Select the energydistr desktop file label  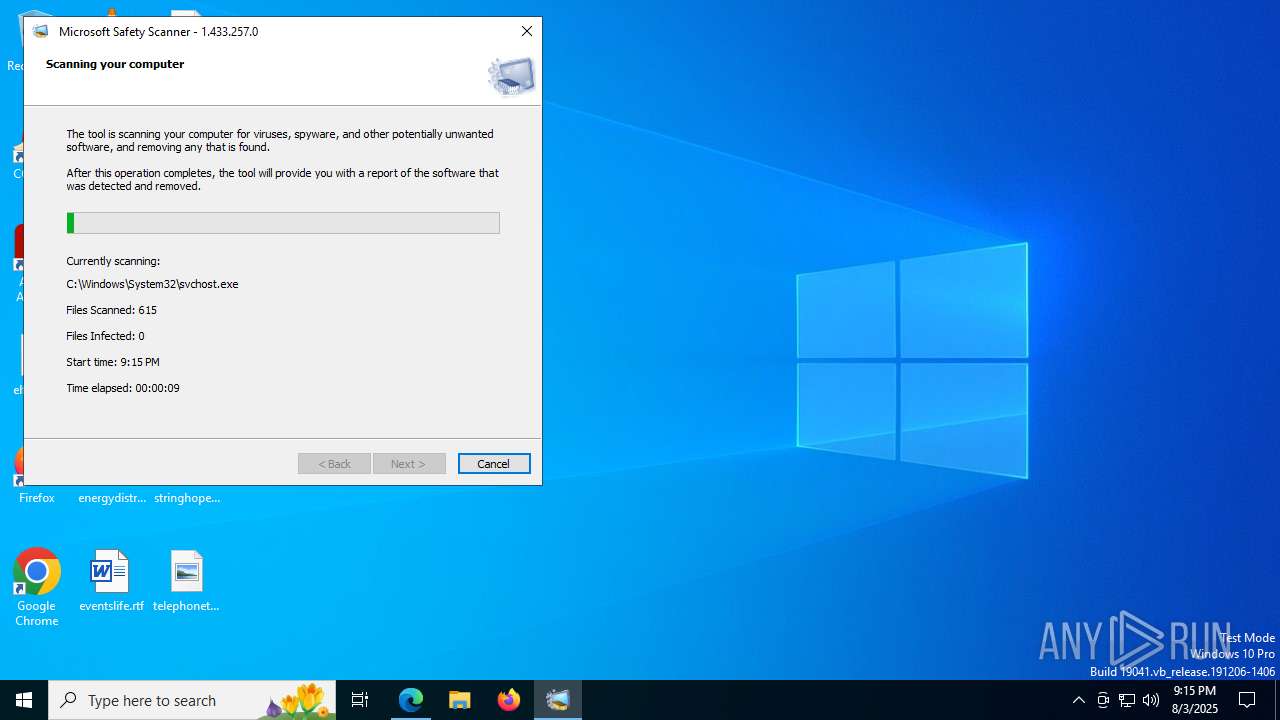click(112, 498)
